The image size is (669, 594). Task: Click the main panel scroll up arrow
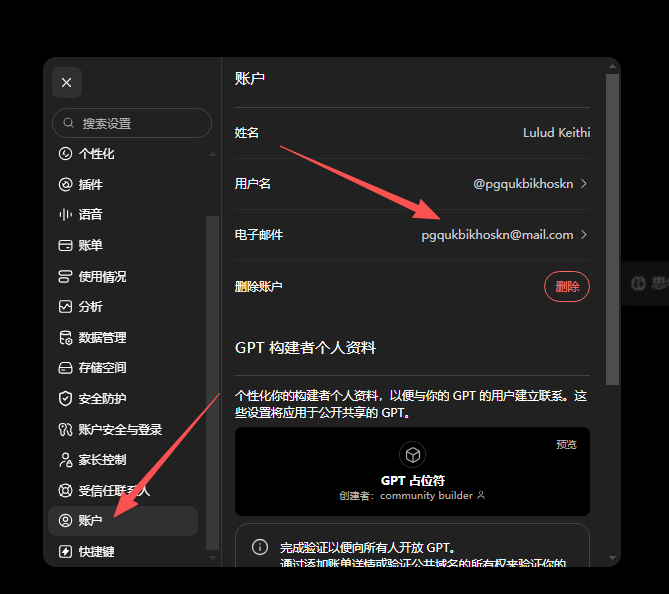click(x=612, y=66)
